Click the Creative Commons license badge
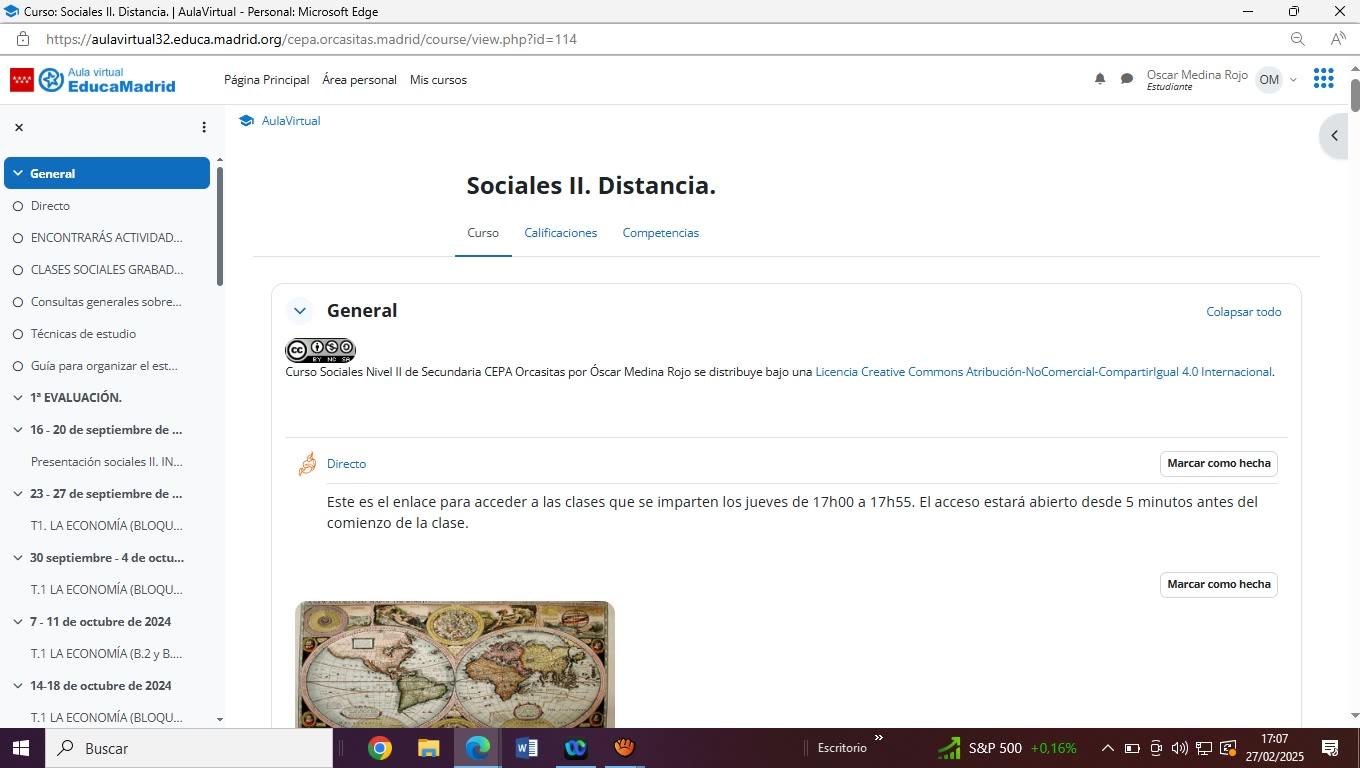Viewport: 1360px width, 768px height. point(320,350)
